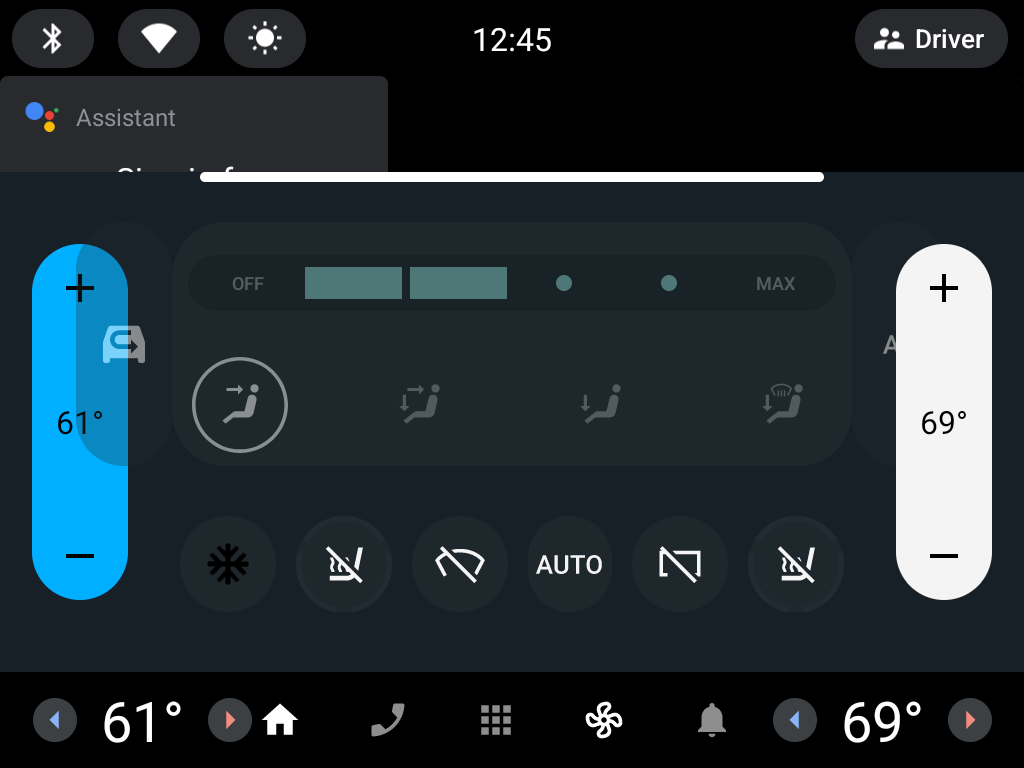Image resolution: width=1024 pixels, height=768 pixels.
Task: Select face and floor airflow mode
Action: (420, 404)
